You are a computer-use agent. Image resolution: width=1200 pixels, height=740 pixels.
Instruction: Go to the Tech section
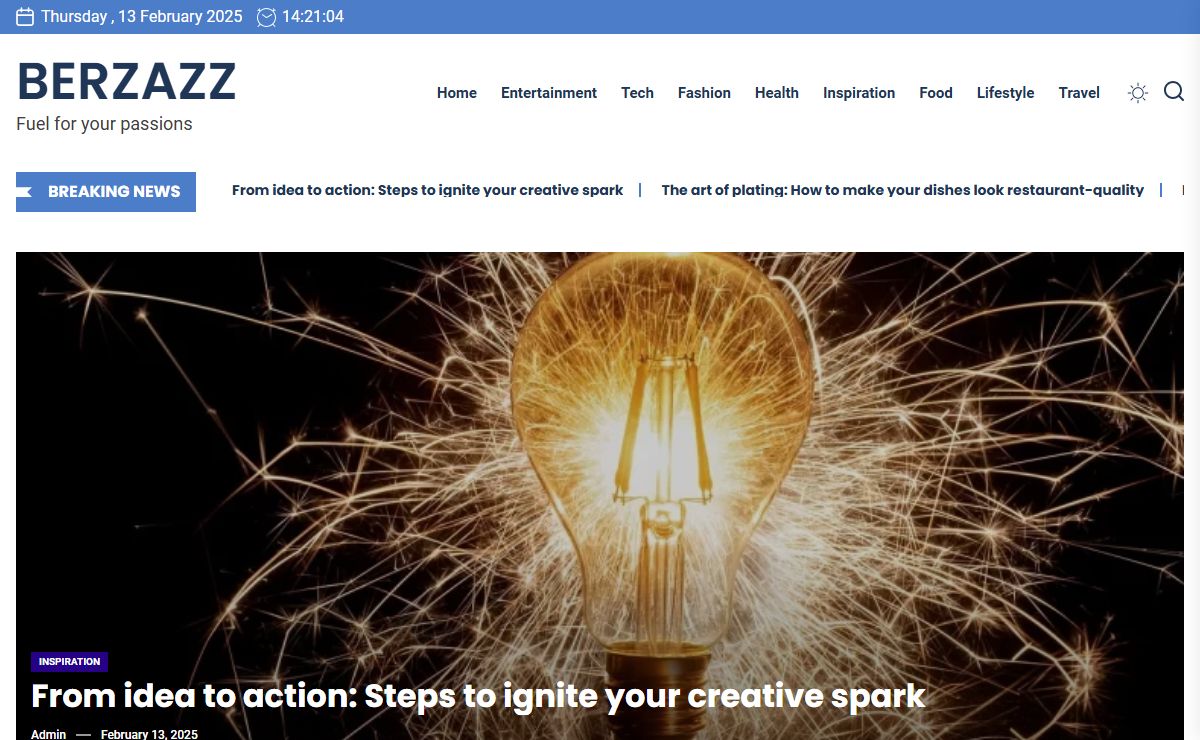pos(637,93)
